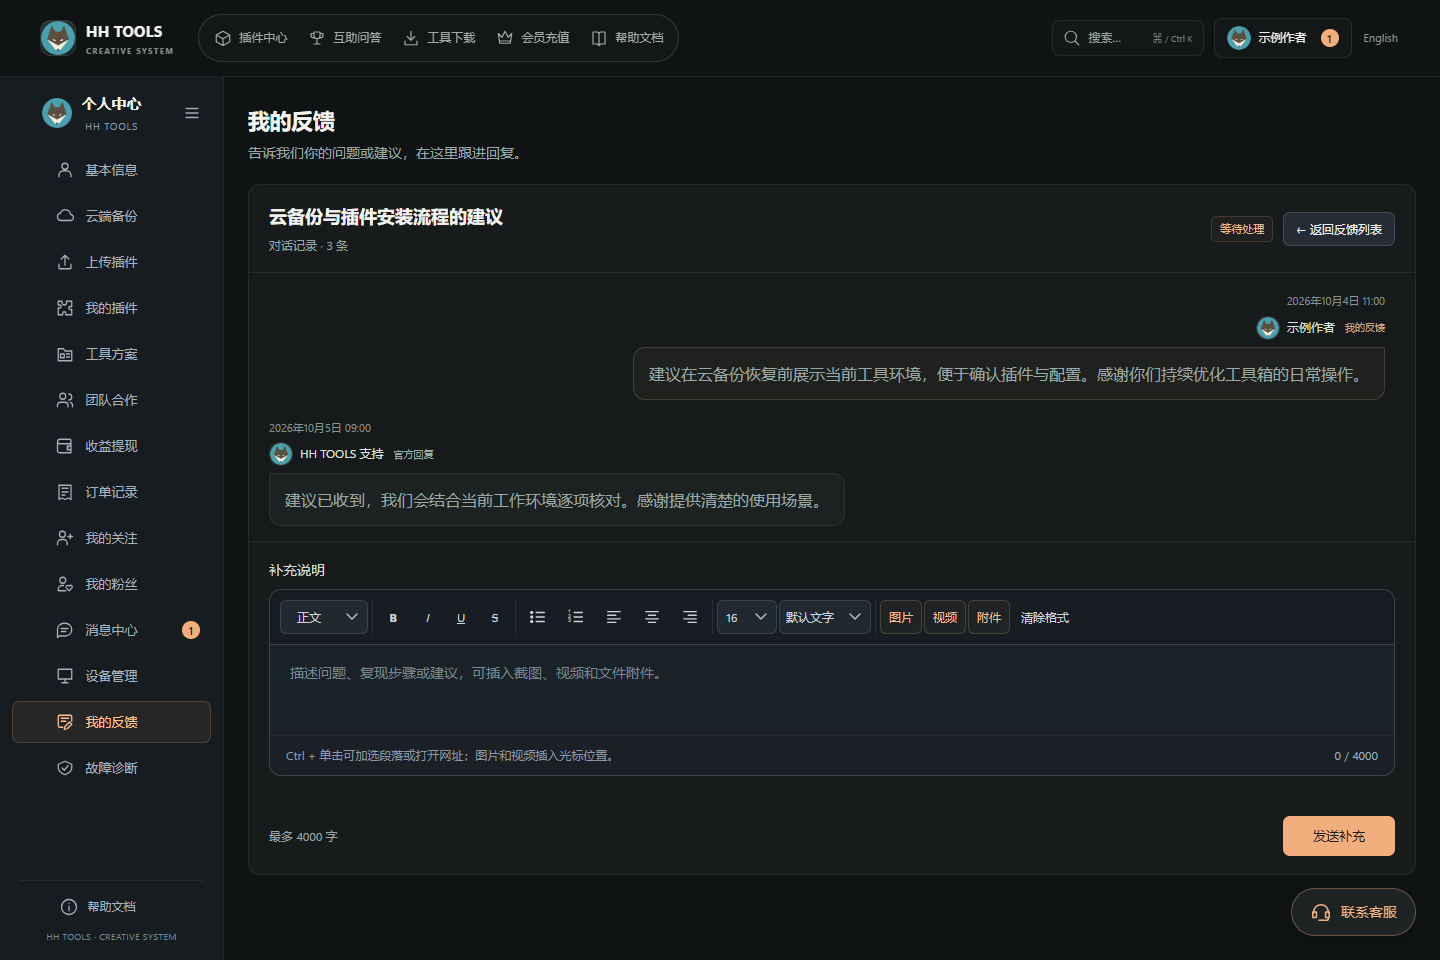The width and height of the screenshot is (1440, 960).
Task: Toggle bold formatting in editor toolbar
Action: pos(393,618)
